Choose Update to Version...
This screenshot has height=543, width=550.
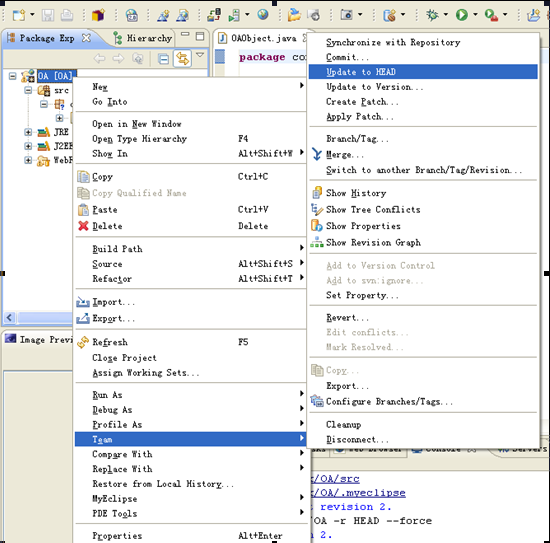423,87
